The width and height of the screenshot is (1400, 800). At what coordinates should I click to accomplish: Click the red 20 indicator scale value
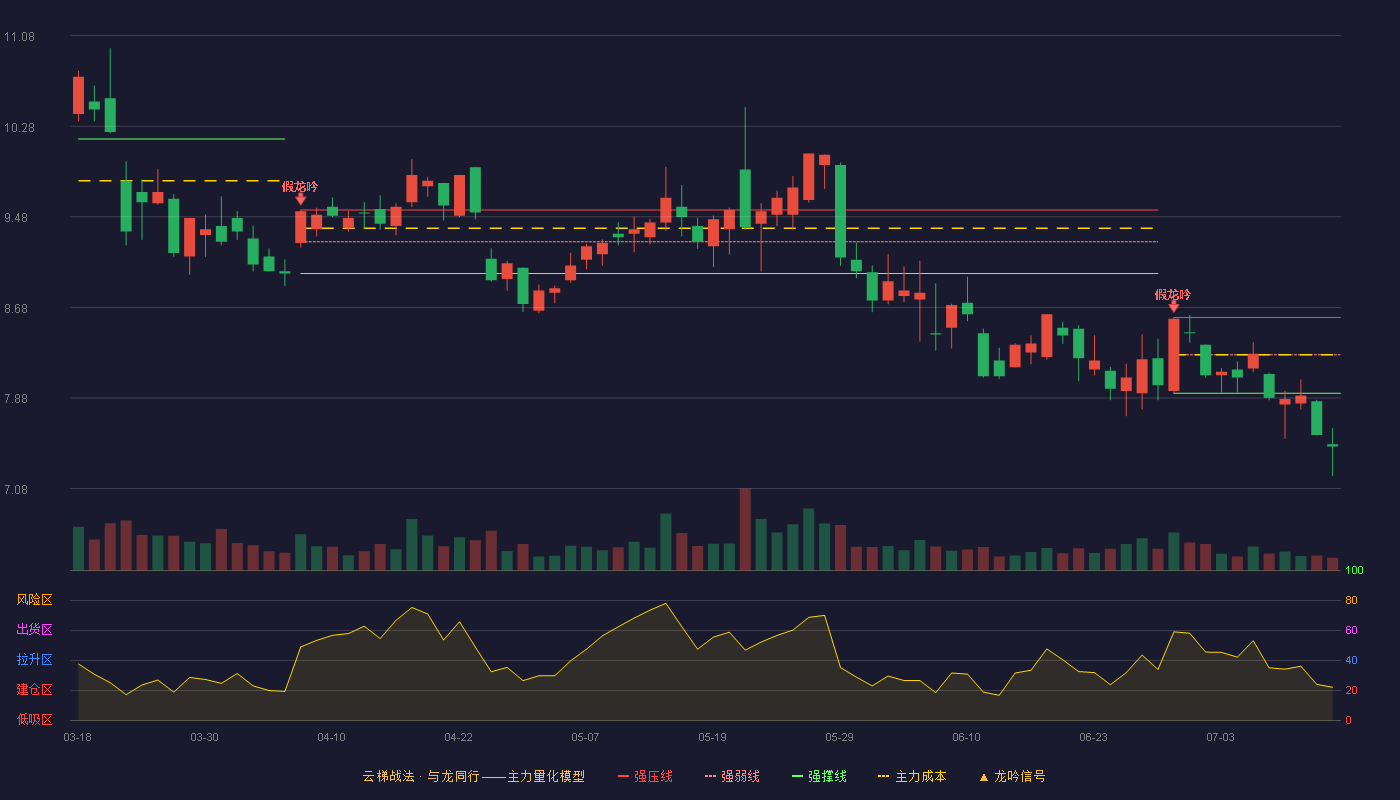coord(1351,691)
